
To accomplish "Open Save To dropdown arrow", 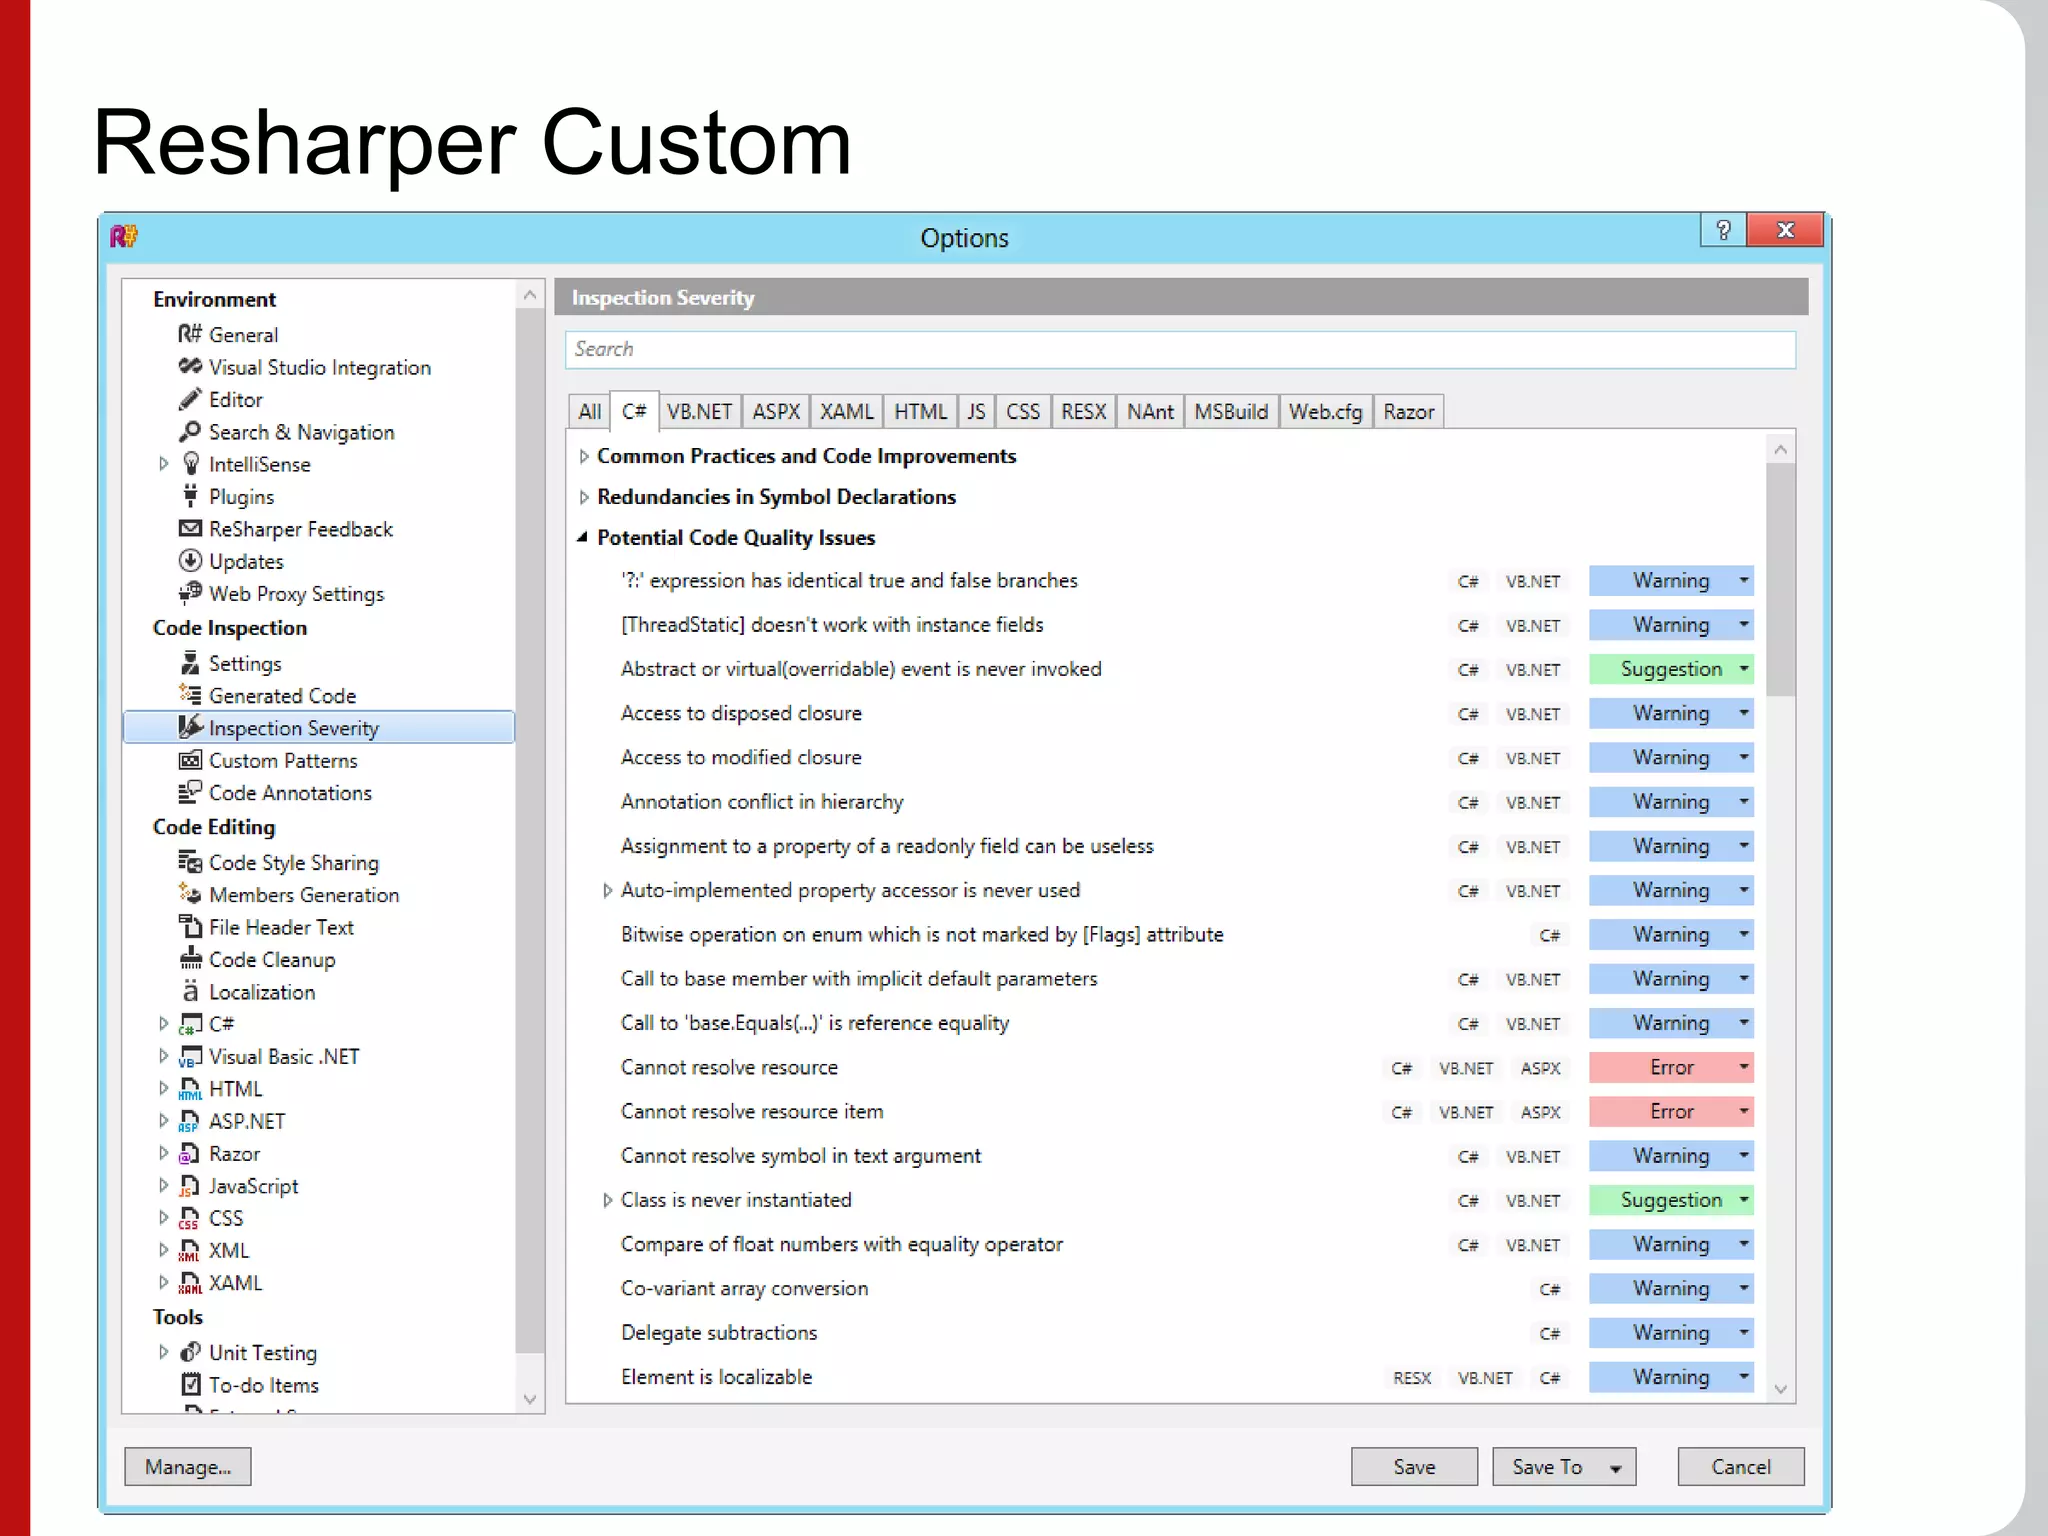I will 1615,1468.
